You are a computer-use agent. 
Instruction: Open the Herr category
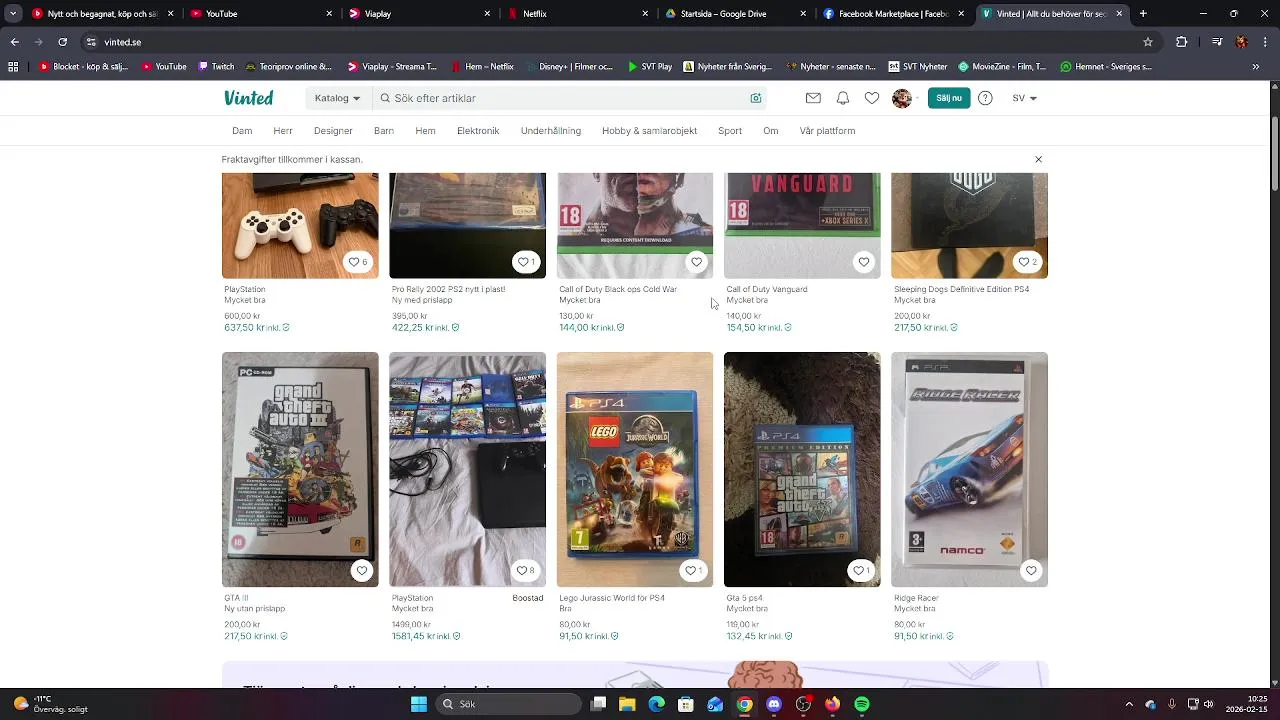[x=283, y=131]
